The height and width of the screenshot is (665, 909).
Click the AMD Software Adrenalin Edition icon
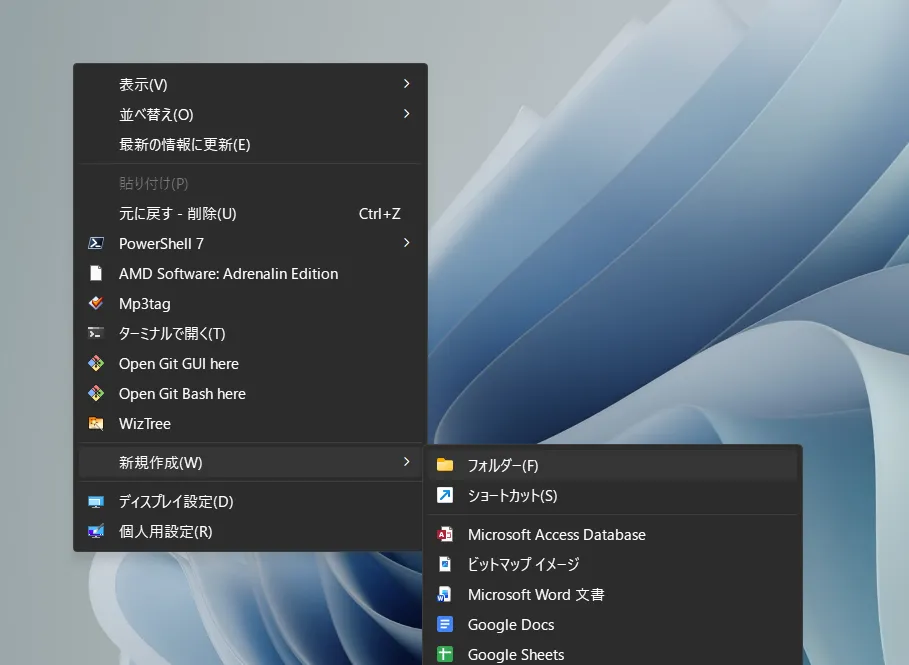tap(96, 273)
